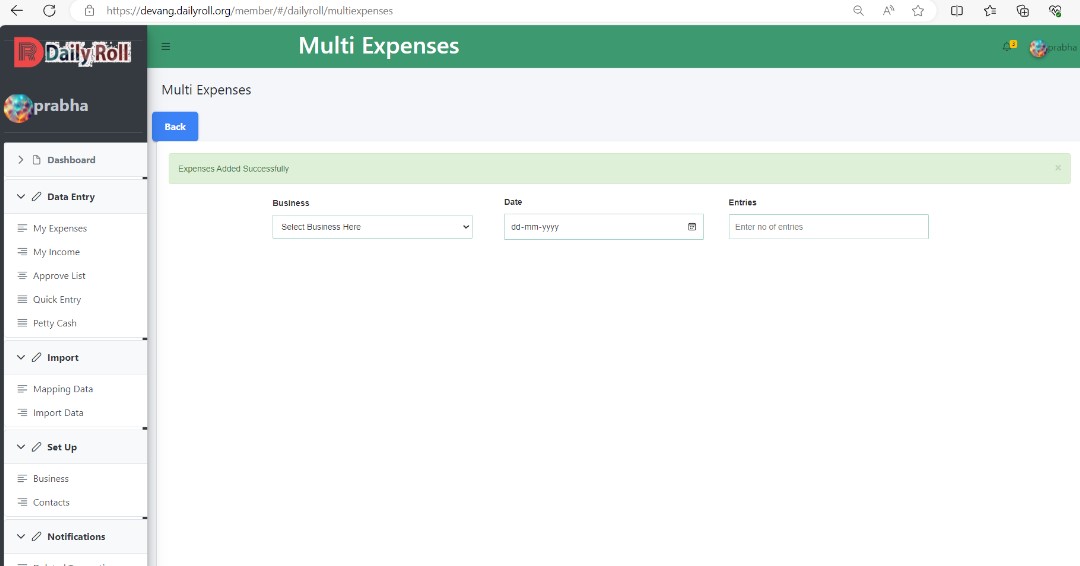
Task: Dismiss the Expenses Added Successfully alert
Action: coord(1058,168)
